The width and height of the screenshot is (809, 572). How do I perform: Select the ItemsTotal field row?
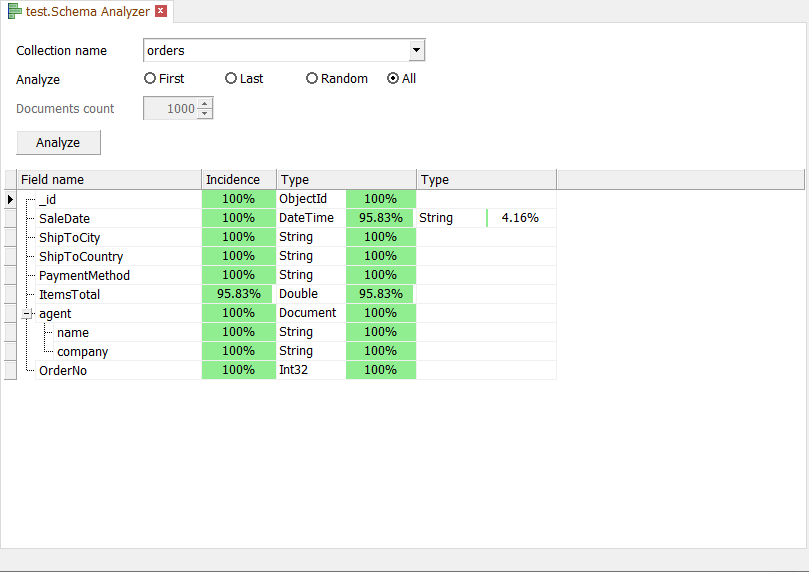[x=69, y=294]
